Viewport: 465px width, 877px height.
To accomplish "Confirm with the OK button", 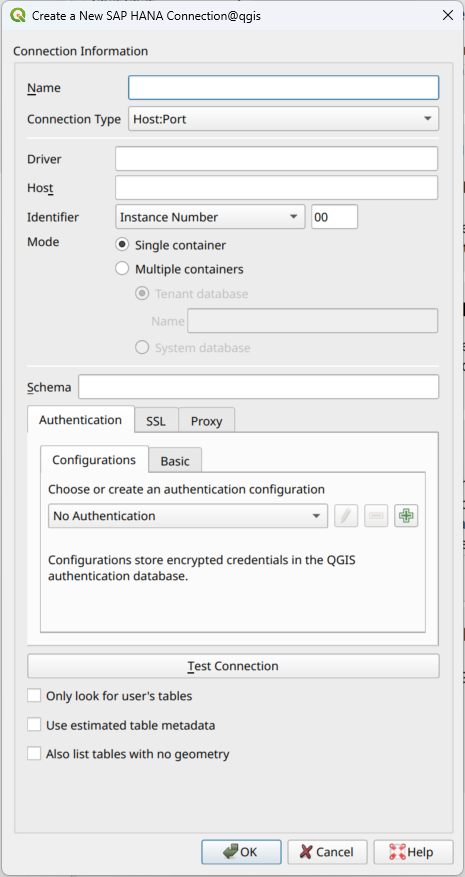I will pos(241,852).
